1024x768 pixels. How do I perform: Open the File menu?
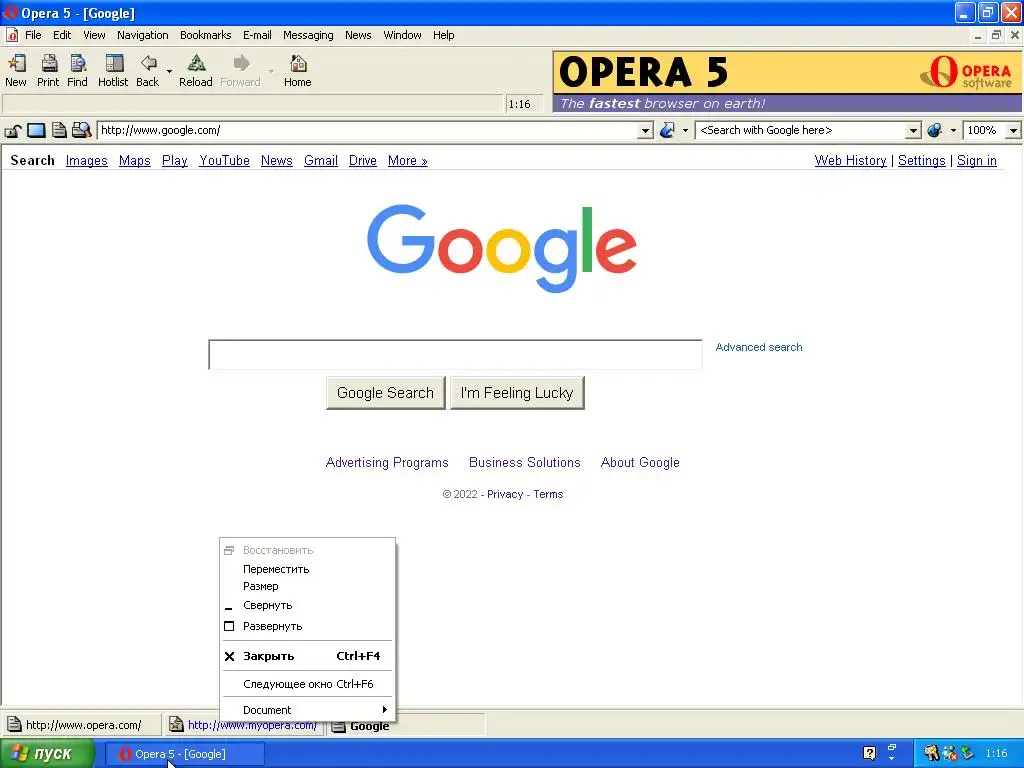tap(33, 35)
